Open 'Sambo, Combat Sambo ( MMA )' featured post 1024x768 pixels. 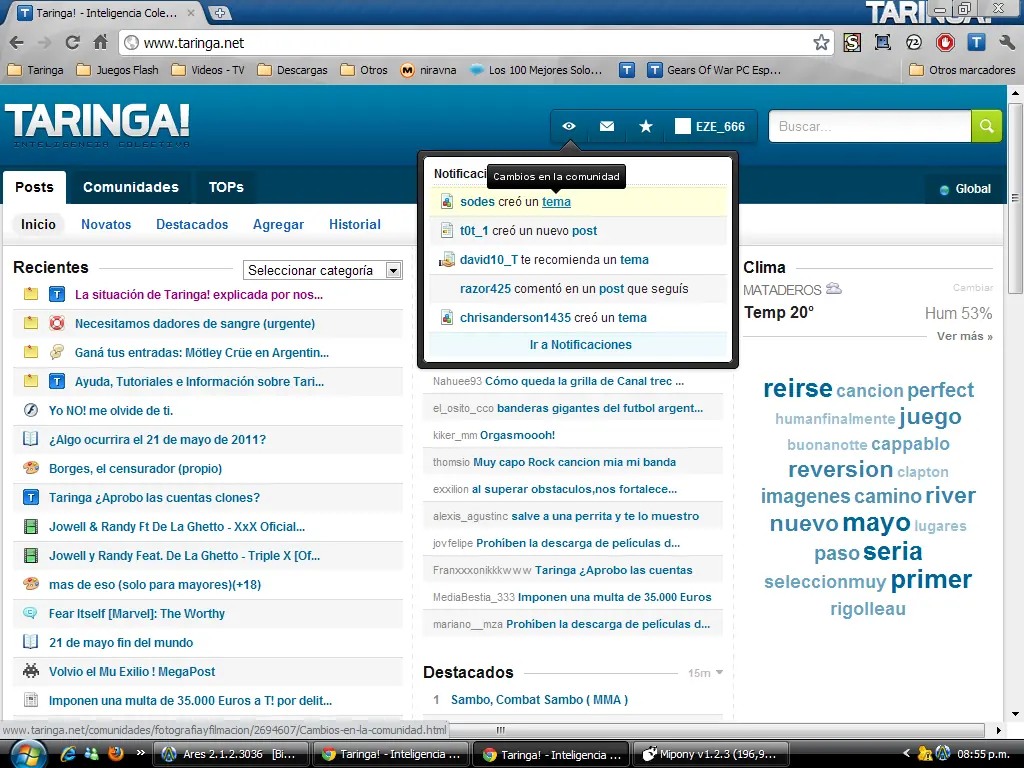click(539, 700)
